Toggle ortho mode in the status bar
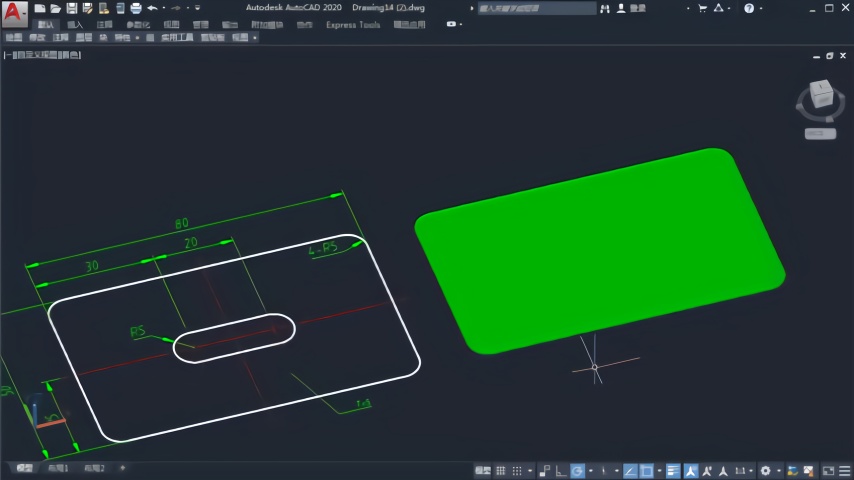 point(560,471)
